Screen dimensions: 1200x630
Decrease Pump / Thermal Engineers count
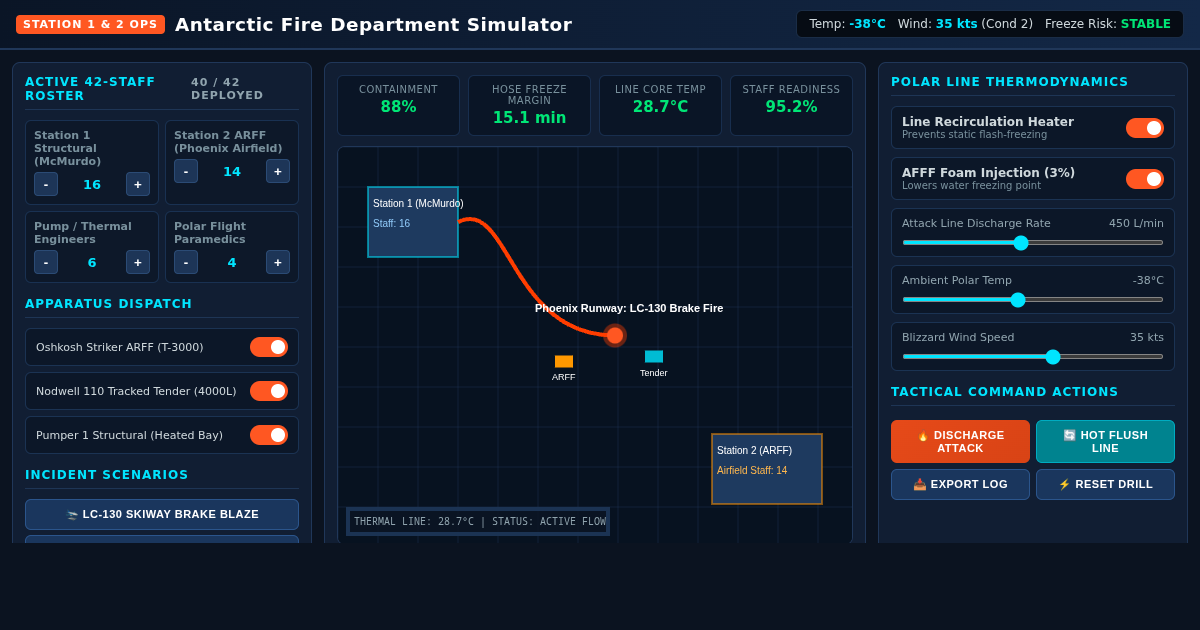[46, 262]
